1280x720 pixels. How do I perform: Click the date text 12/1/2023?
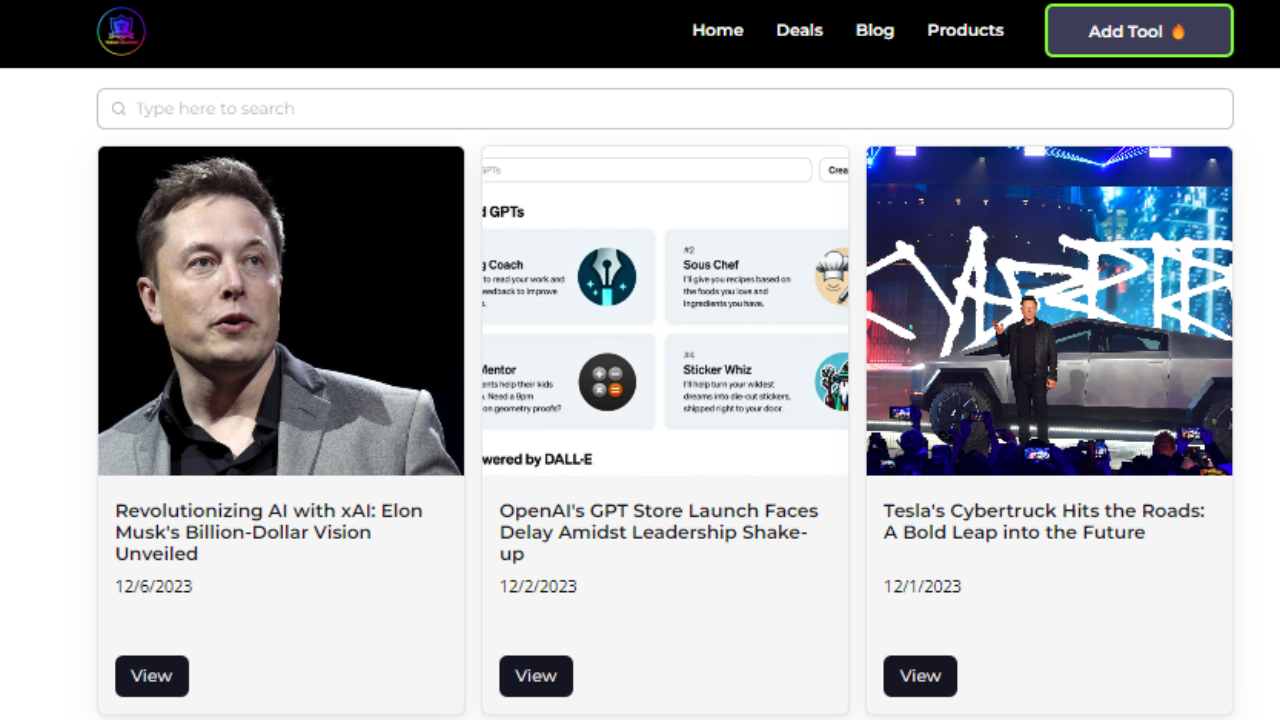pos(922,586)
